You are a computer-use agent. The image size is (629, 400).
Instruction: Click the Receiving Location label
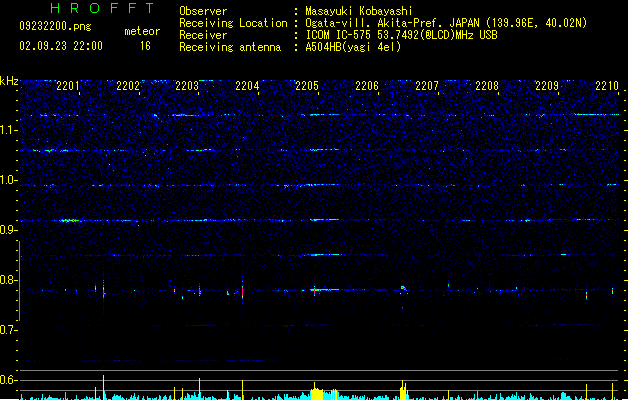233,23
